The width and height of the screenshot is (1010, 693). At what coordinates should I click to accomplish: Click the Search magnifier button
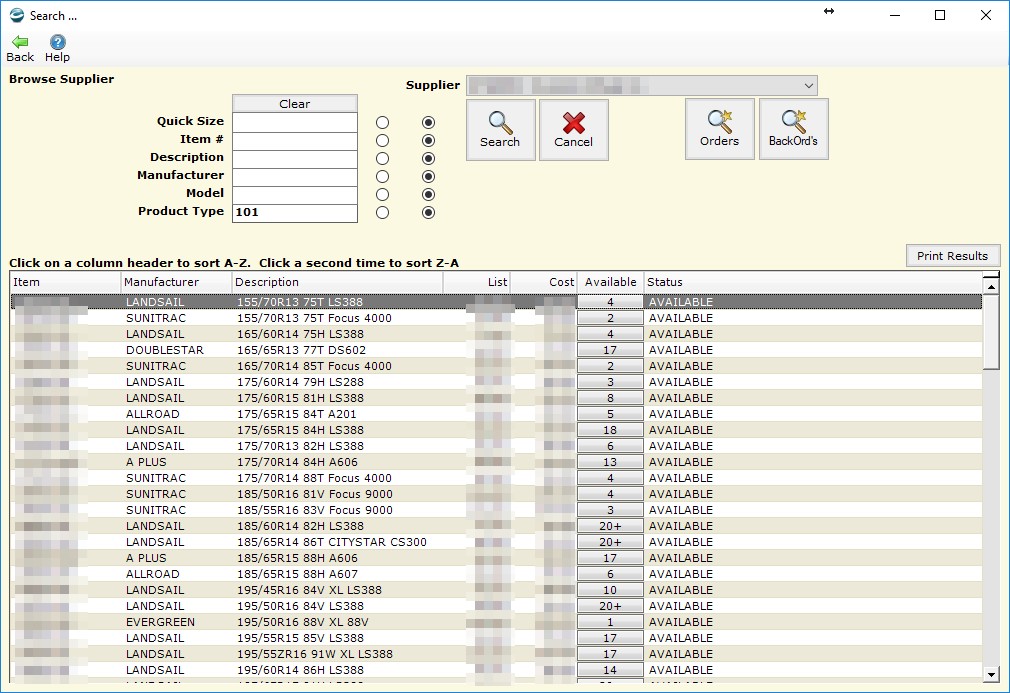(500, 129)
